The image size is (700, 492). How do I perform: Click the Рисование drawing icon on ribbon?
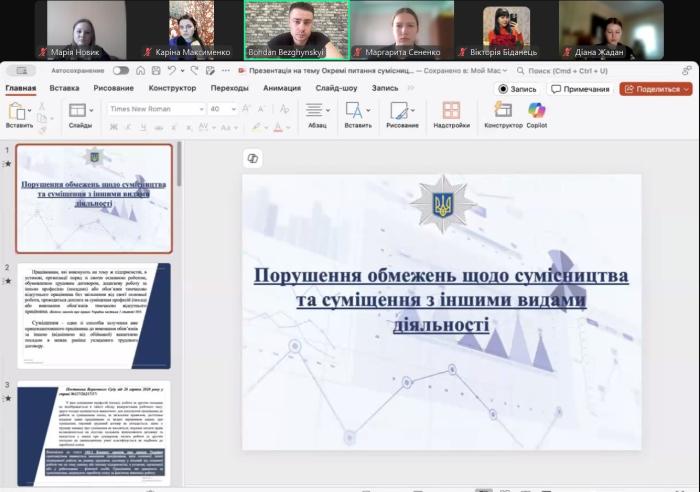click(x=400, y=111)
